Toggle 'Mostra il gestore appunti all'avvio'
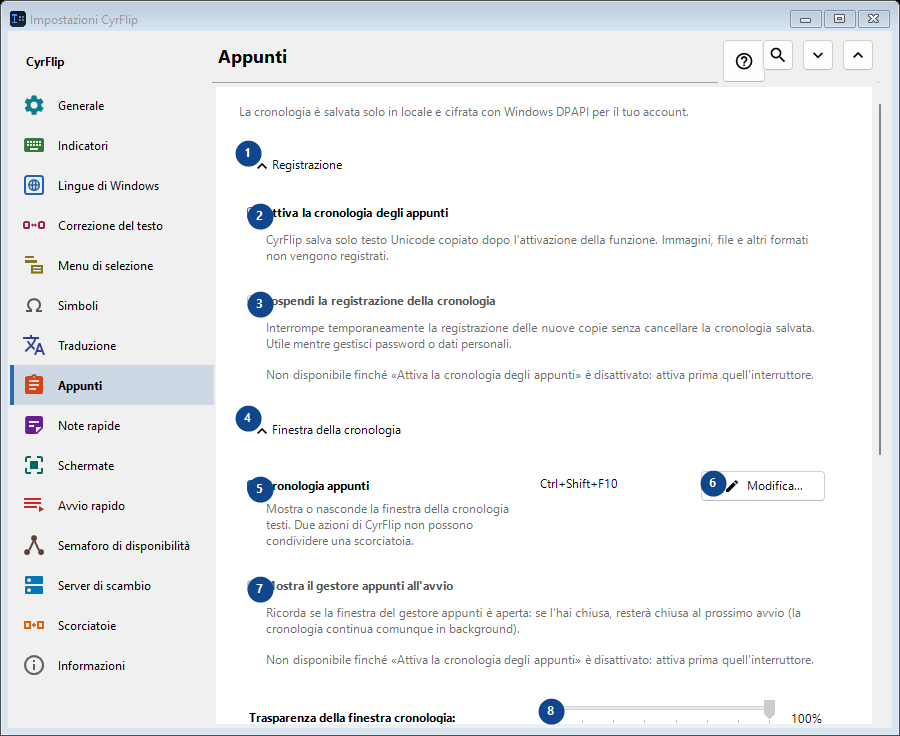The height and width of the screenshot is (736, 900). coord(252,586)
